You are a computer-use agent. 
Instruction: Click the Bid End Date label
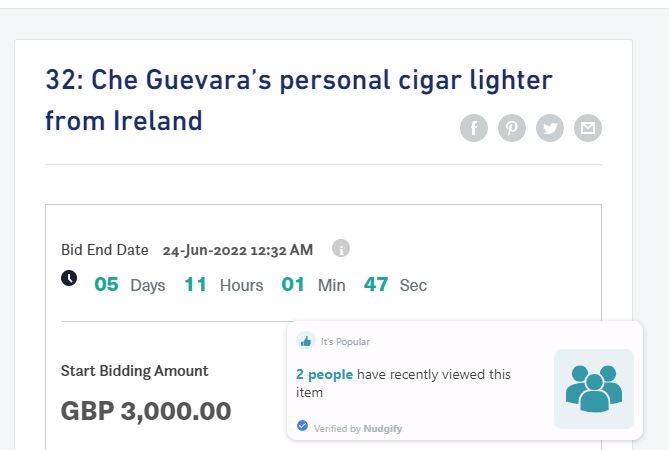click(105, 250)
